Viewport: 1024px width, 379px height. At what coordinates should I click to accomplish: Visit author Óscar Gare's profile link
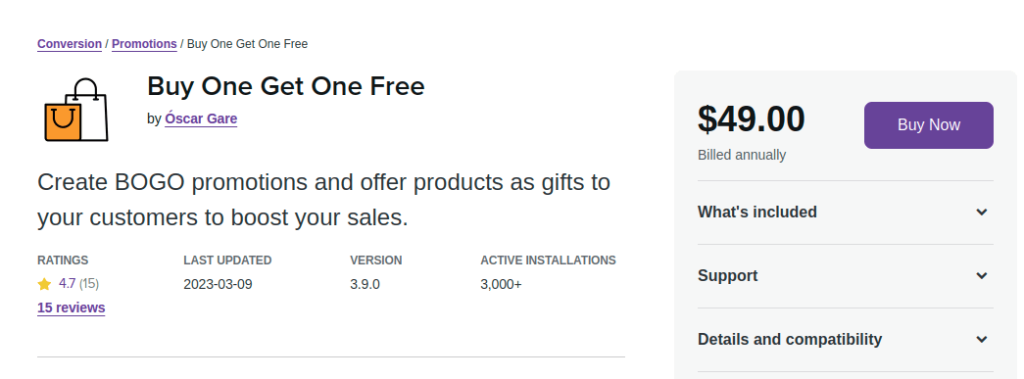(x=201, y=119)
